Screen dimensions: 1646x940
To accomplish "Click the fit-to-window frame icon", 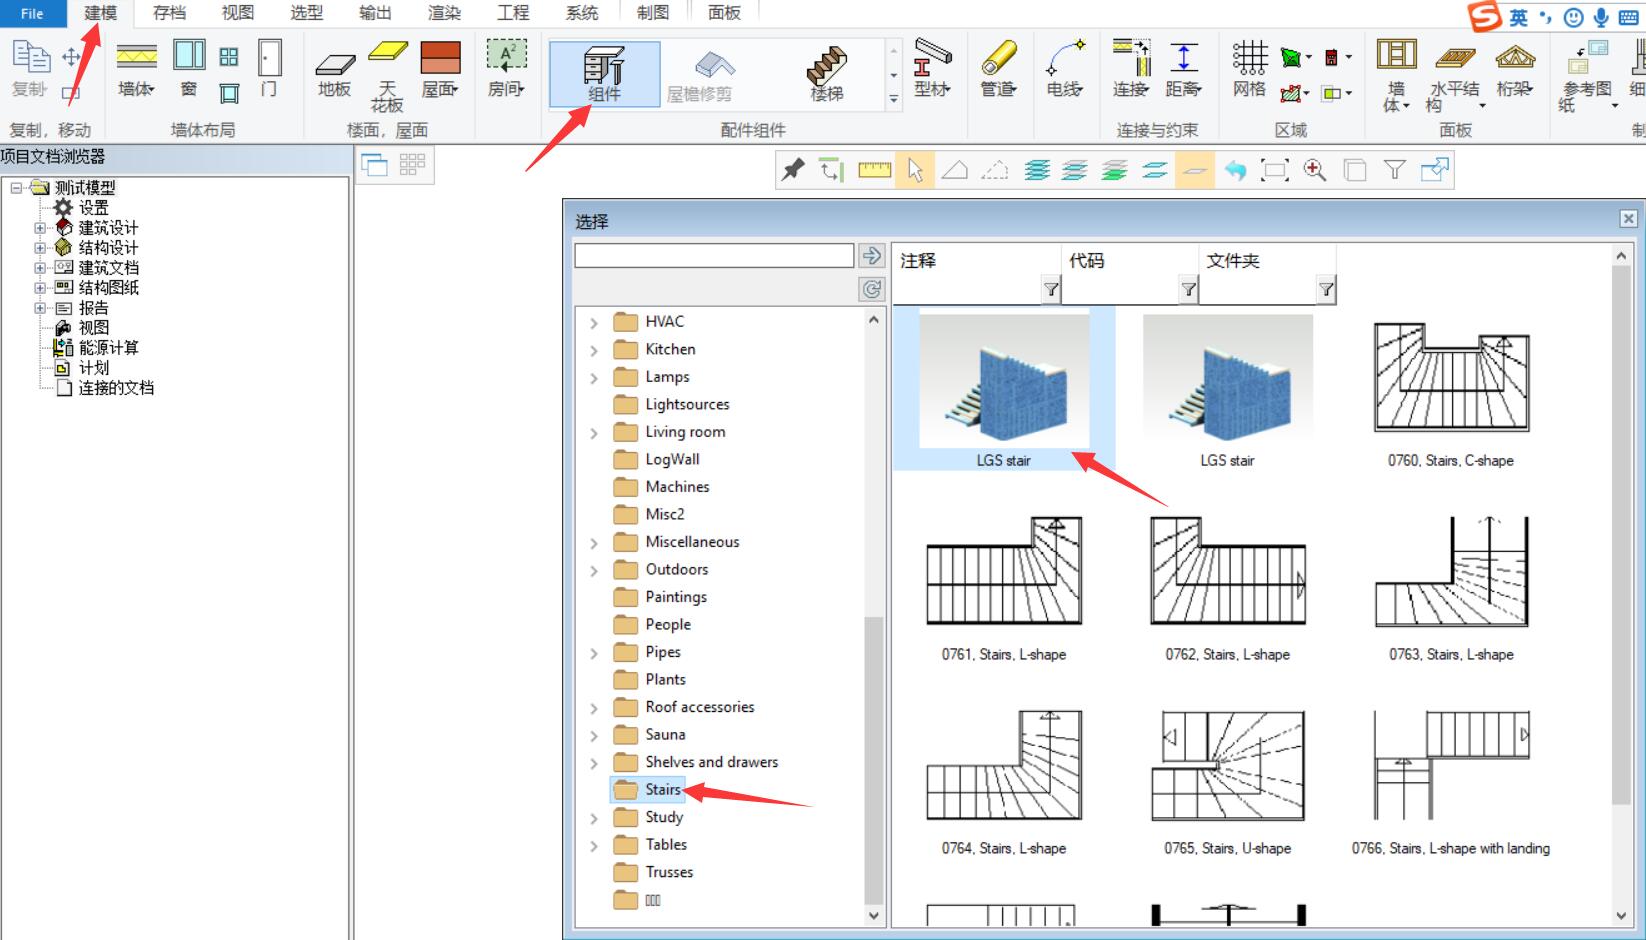I will point(1275,170).
